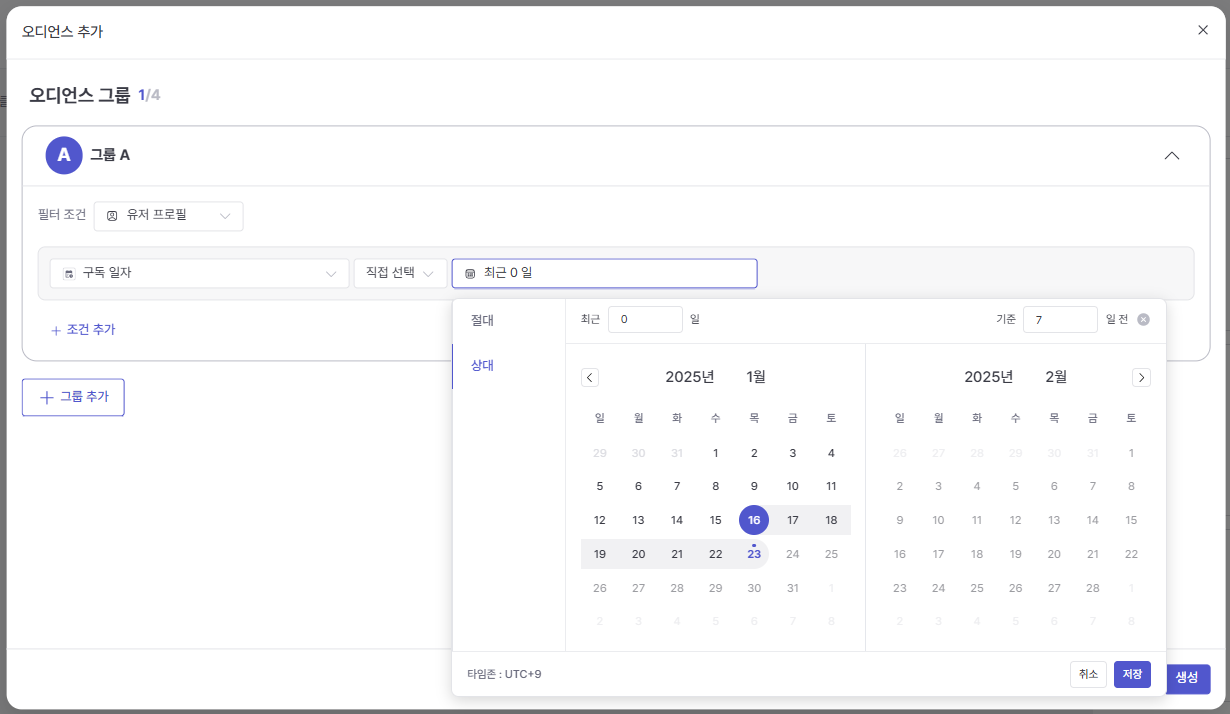Click the 최근 0 일 date field
Screen dimensions: 1230x714
click(604, 273)
